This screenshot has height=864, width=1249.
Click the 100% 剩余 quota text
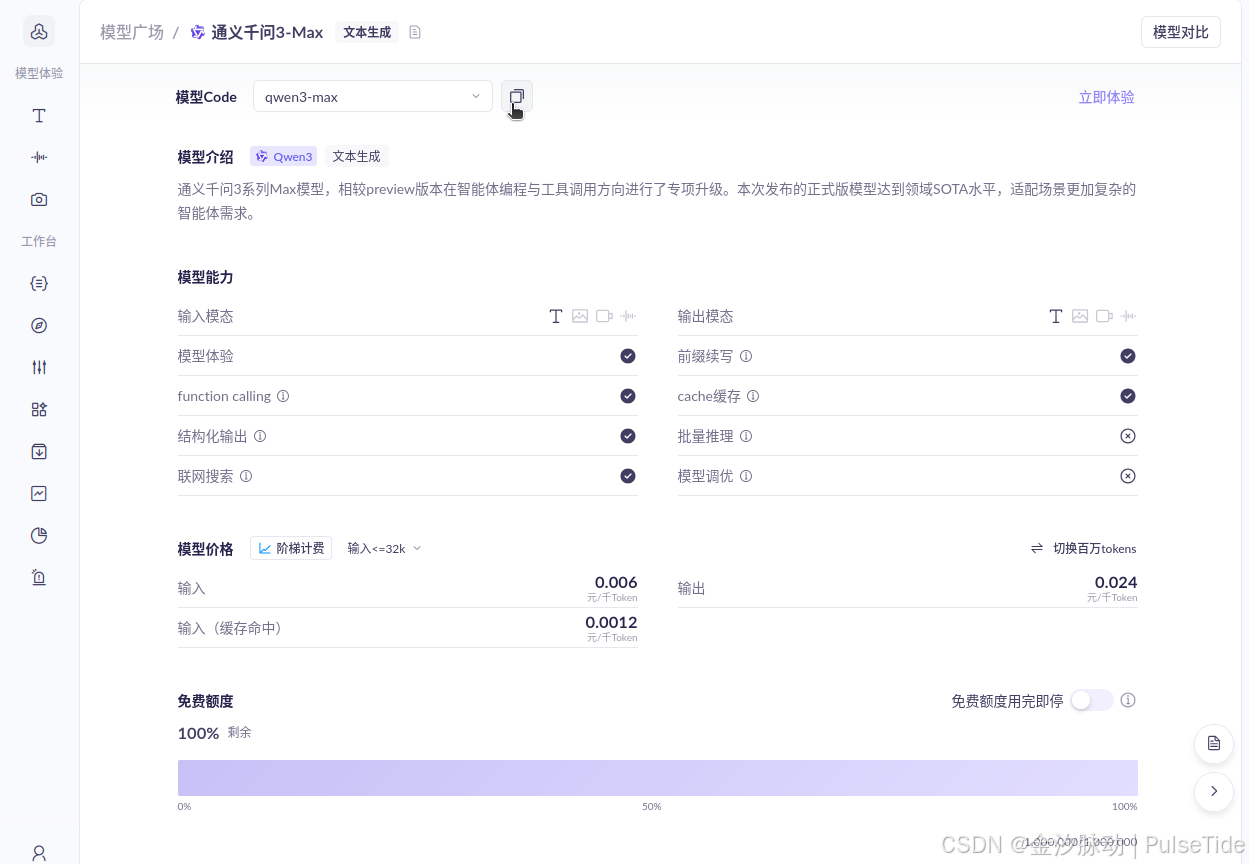[x=214, y=733]
